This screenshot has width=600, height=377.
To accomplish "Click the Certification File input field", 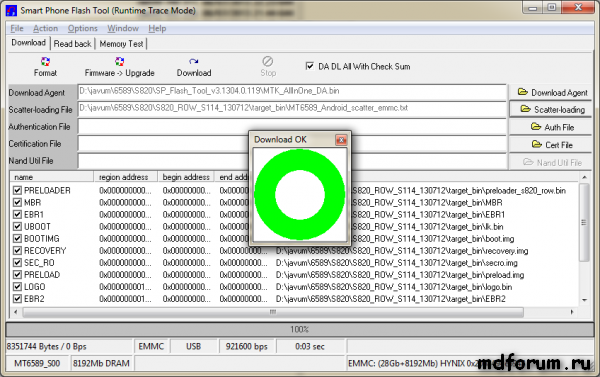I will (x=292, y=144).
